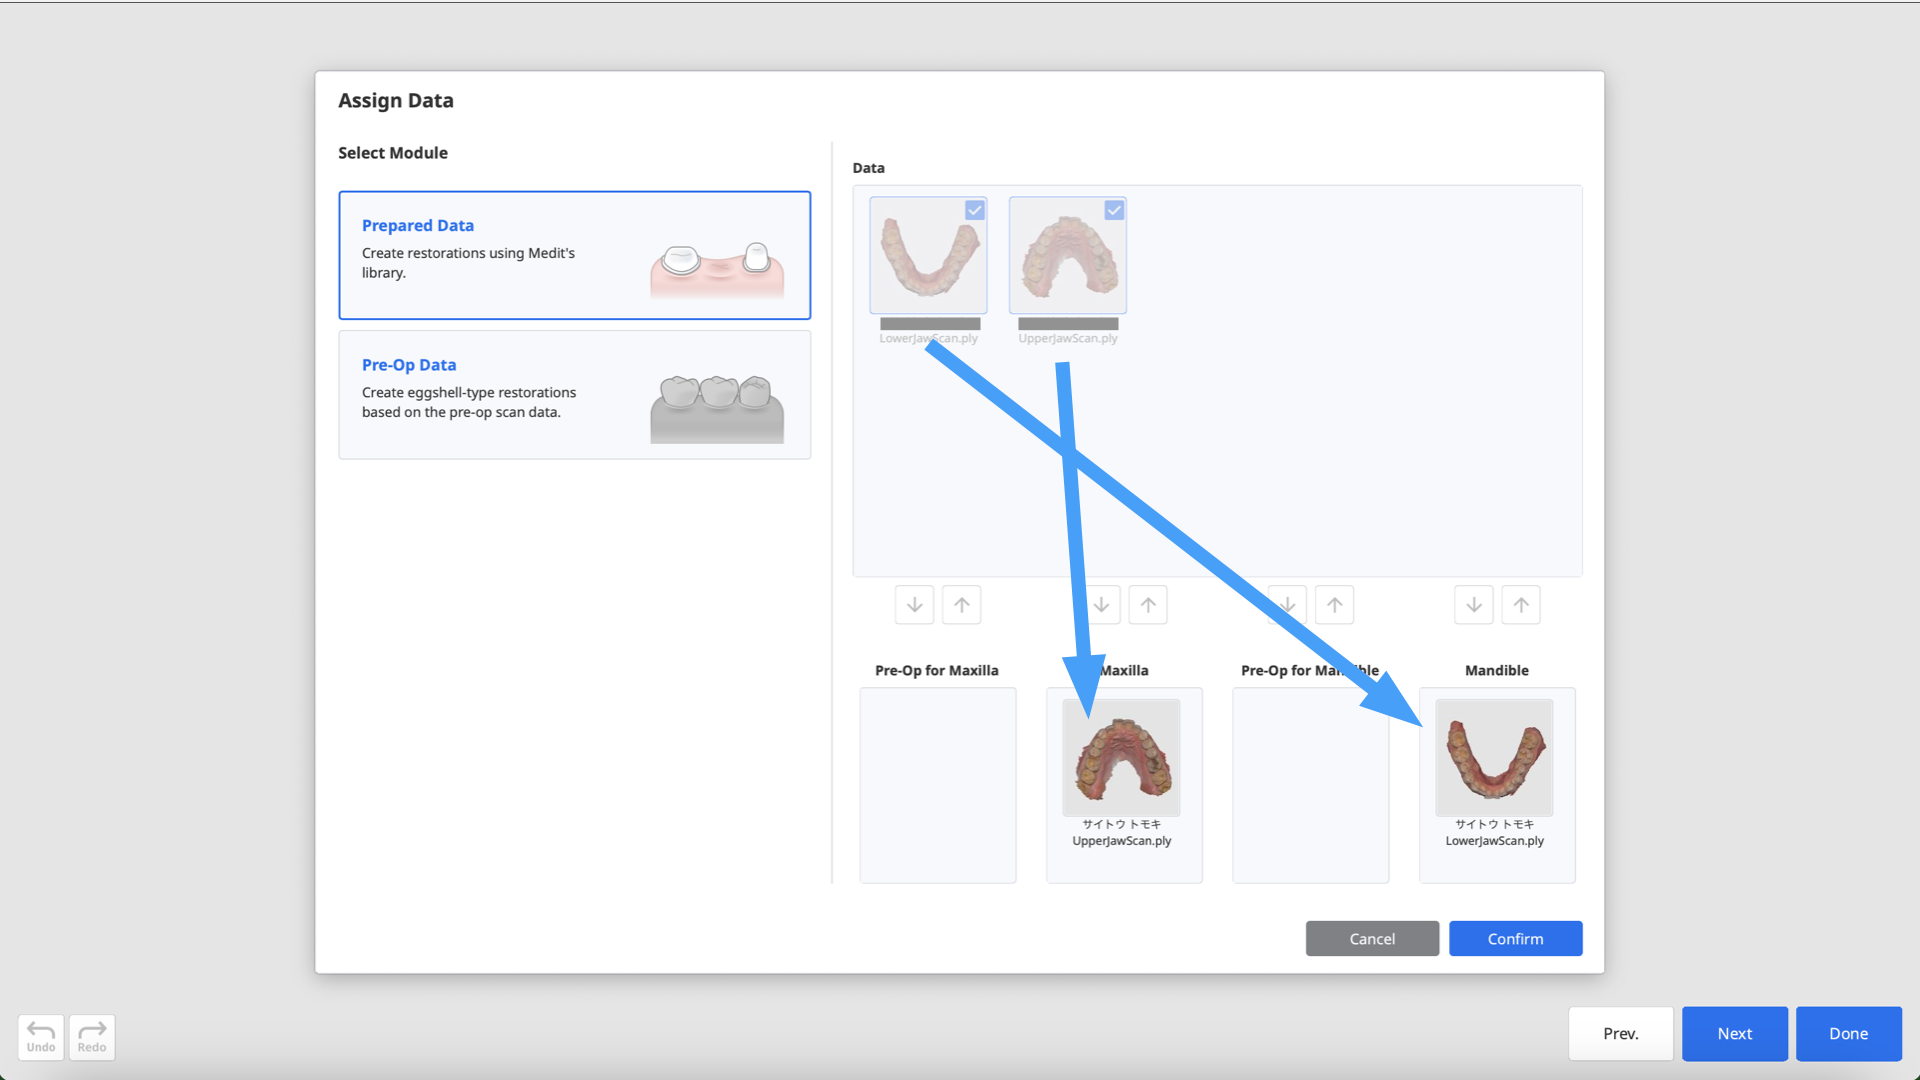Screen dimensions: 1920x1080
Task: Click the down arrow for the Mandible slot
Action: [1474, 605]
